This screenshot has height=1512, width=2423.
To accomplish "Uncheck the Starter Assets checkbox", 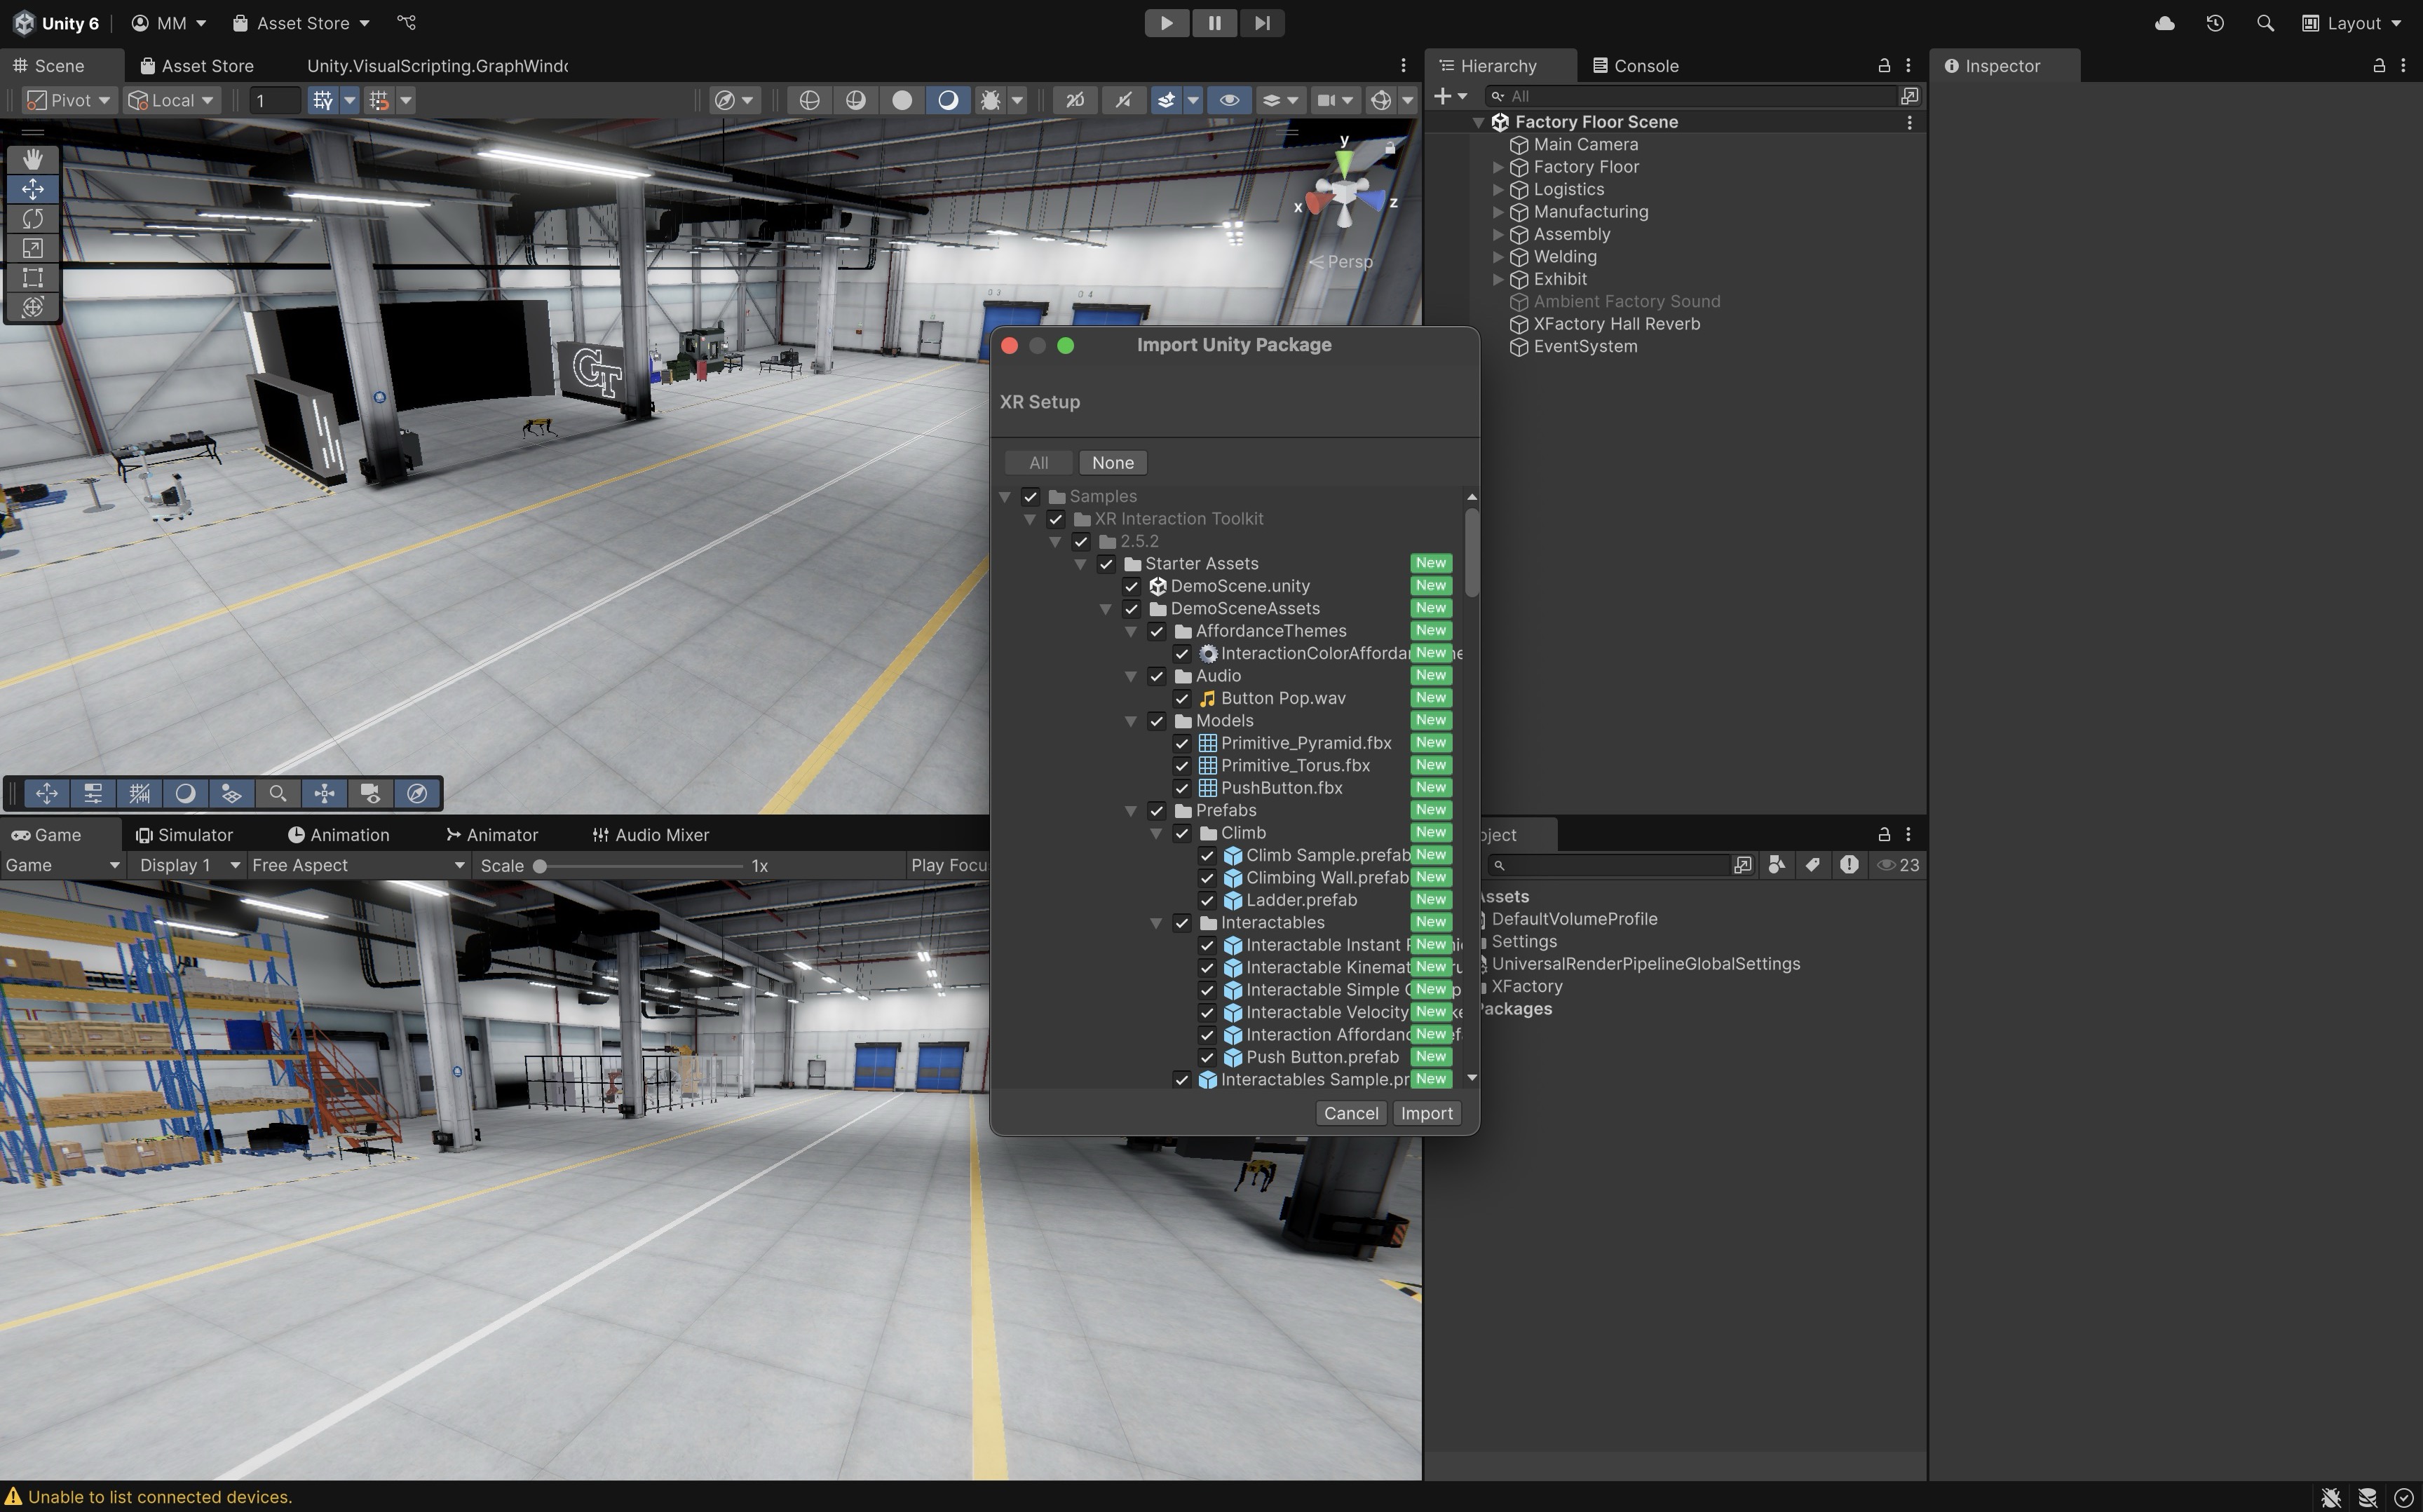I will click(x=1106, y=564).
